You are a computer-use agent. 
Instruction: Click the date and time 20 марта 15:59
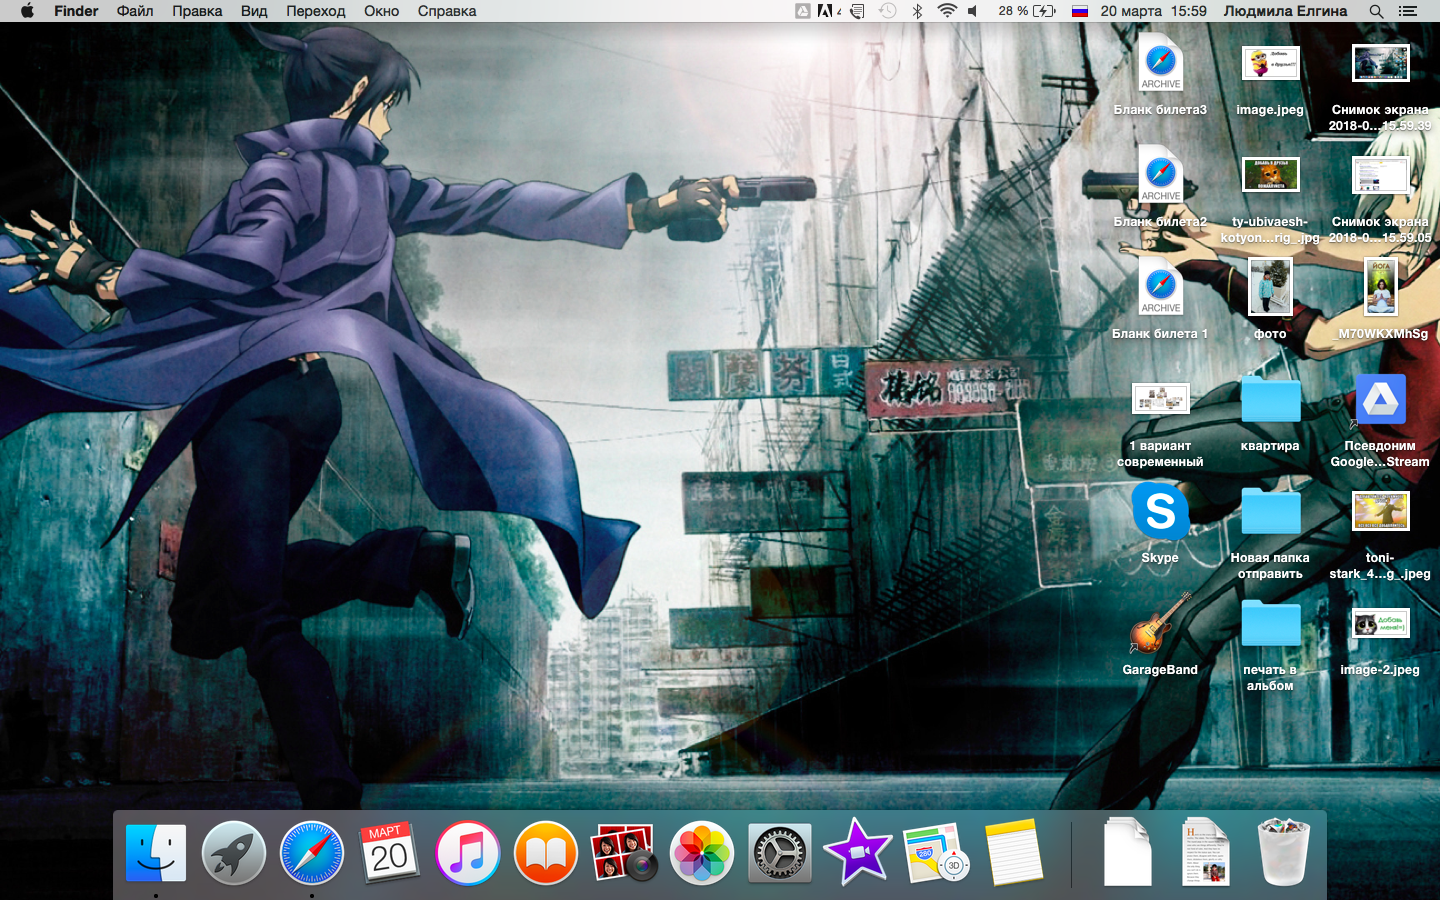pos(1153,11)
